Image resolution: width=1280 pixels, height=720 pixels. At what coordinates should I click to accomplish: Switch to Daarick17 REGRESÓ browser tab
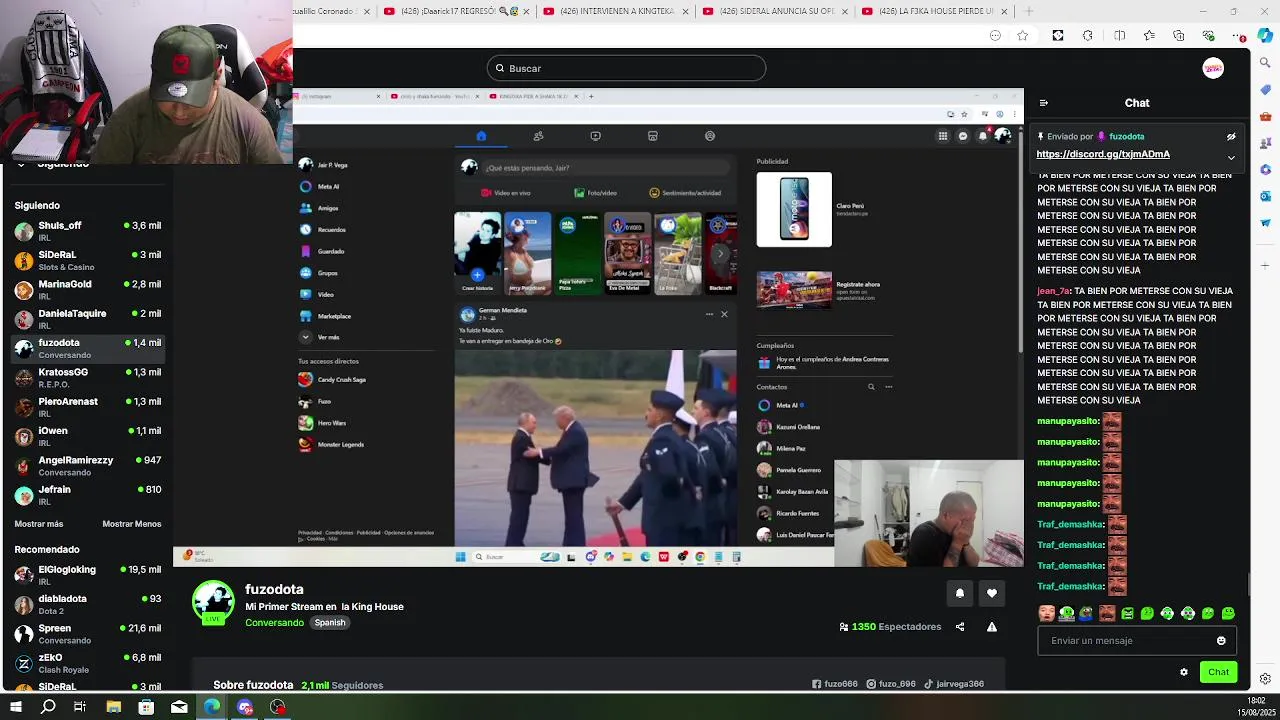point(457,11)
